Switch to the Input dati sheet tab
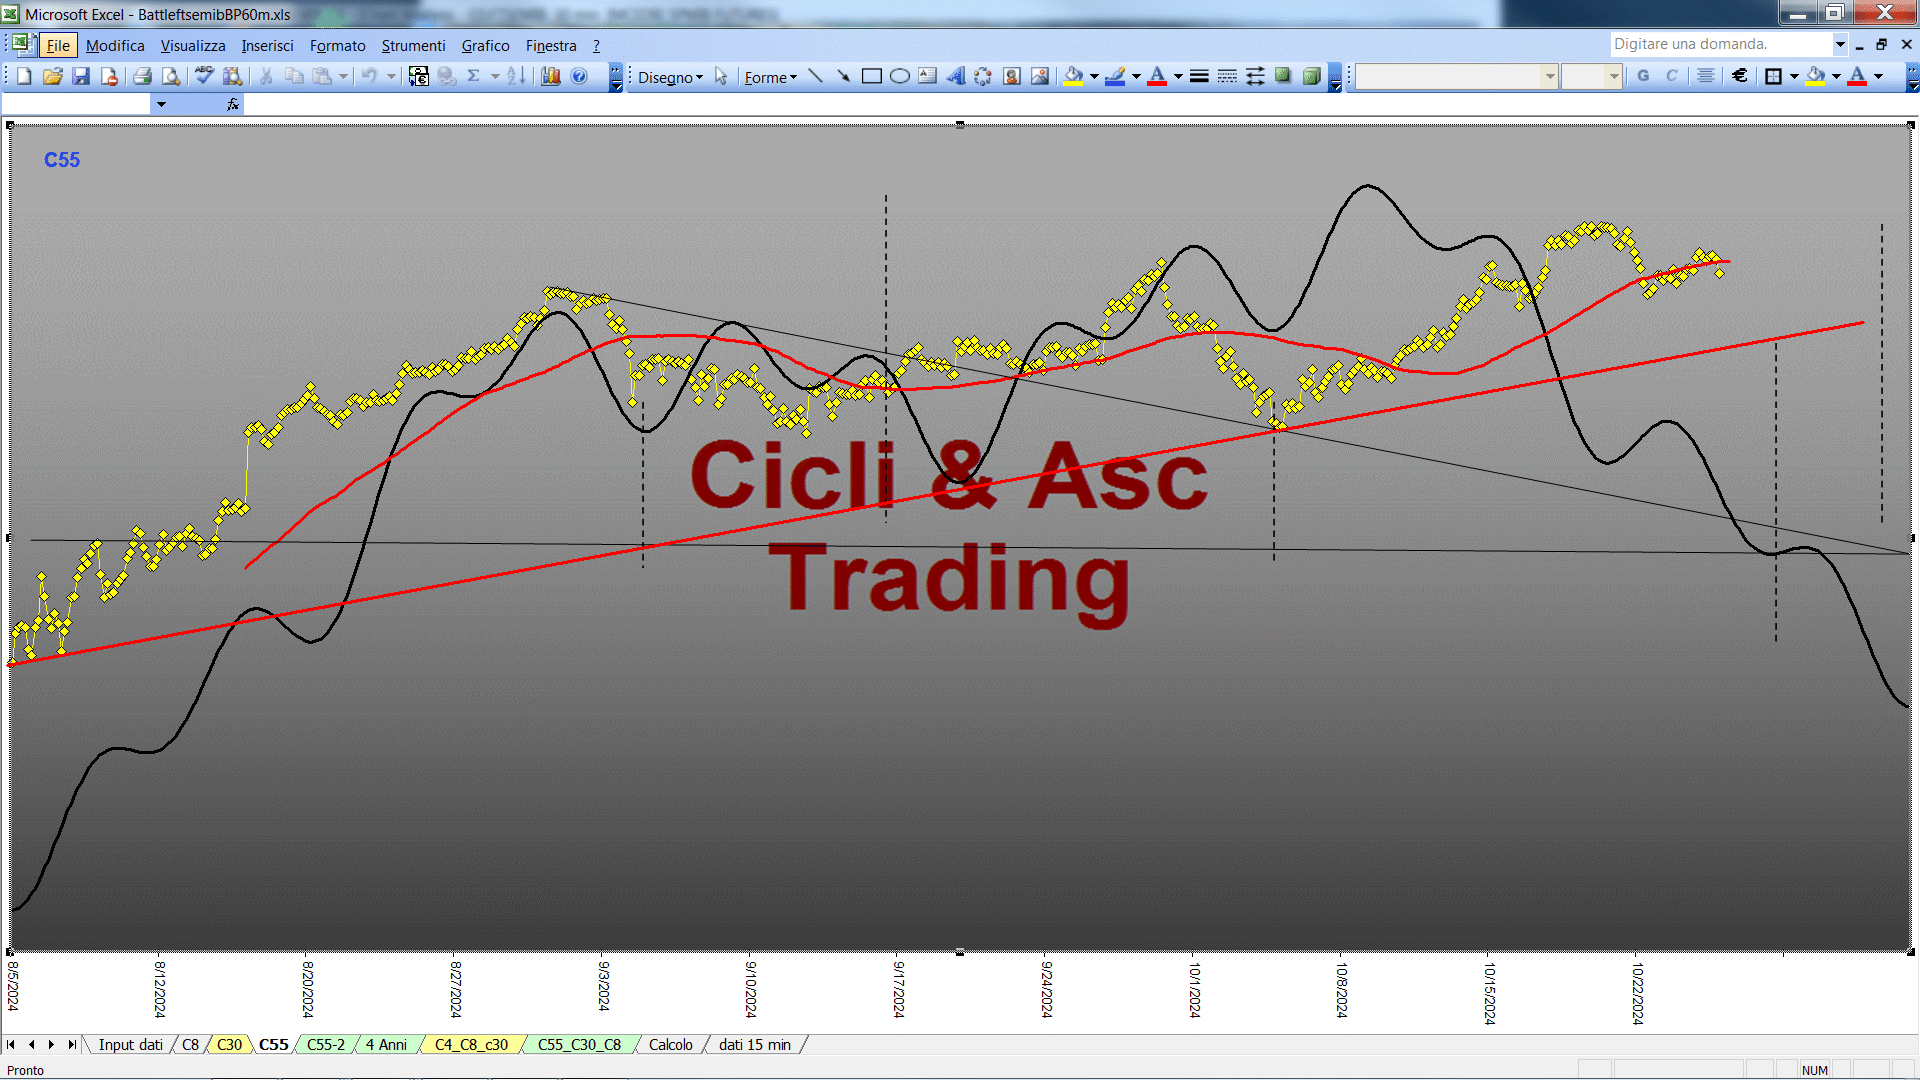Viewport: 1920px width, 1080px height. point(130,1045)
